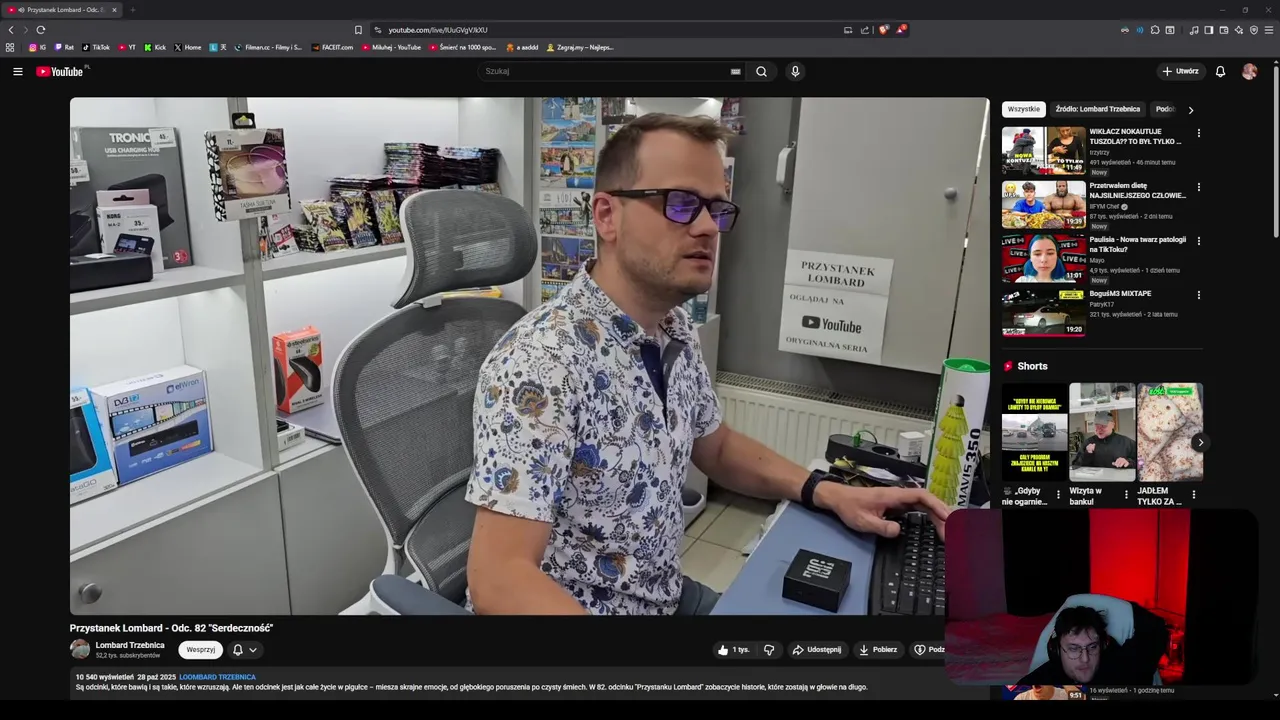
Task: Open options for BoguśM3 MIXTAPE video
Action: 1199,295
